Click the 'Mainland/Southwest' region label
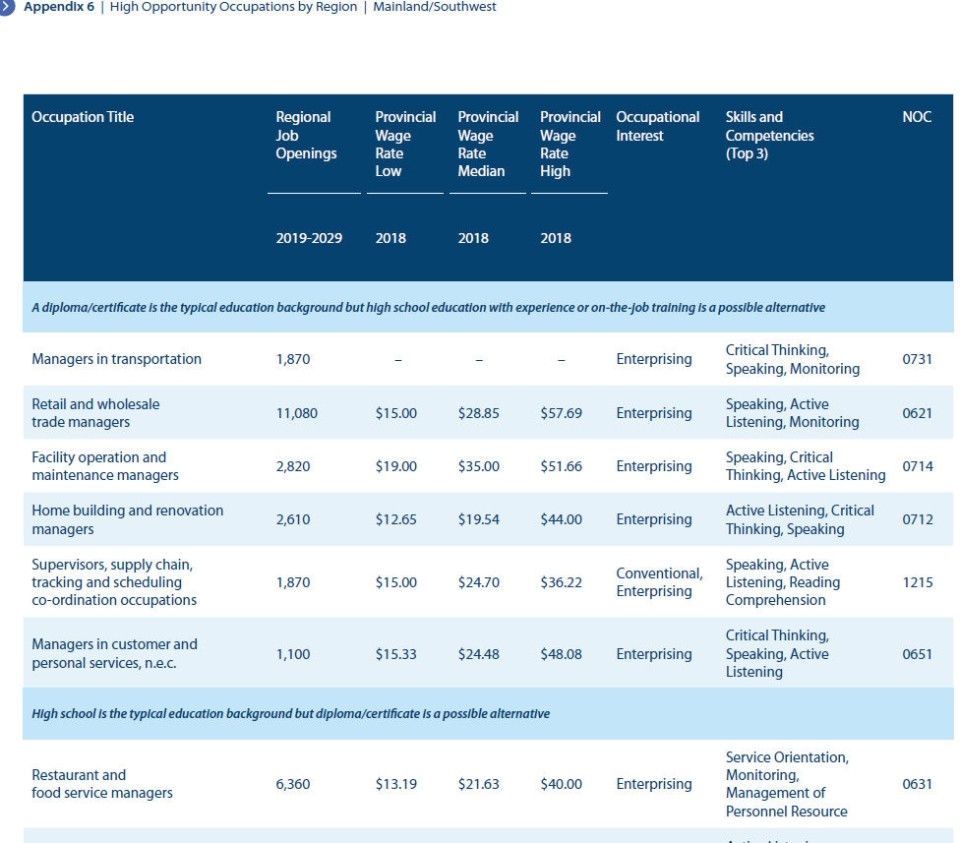The width and height of the screenshot is (960, 843). (x=435, y=7)
